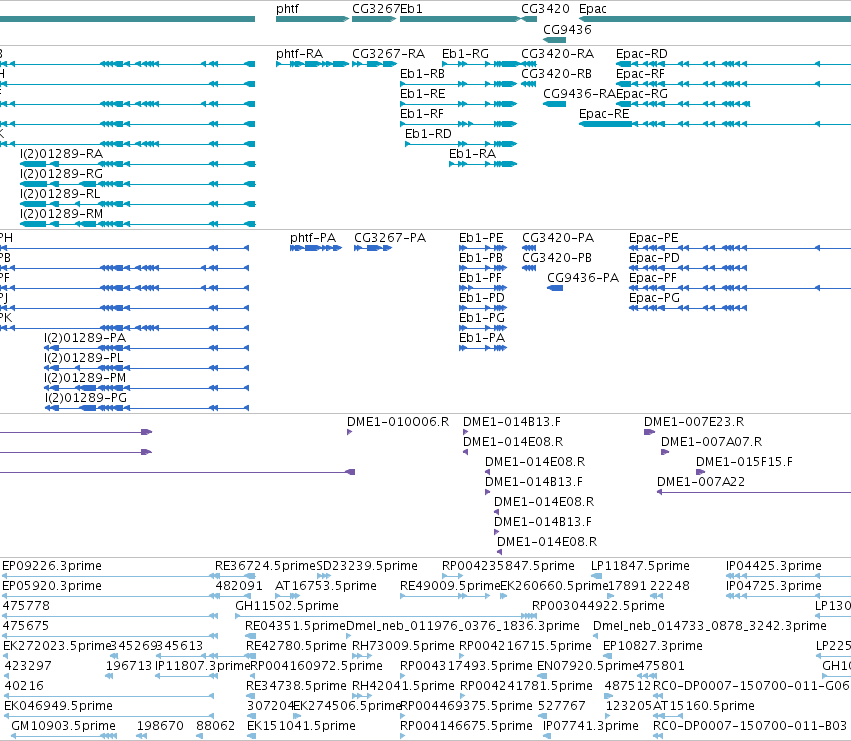
Task: Select the AT16753.5prime EST label
Action: [x=326, y=586]
